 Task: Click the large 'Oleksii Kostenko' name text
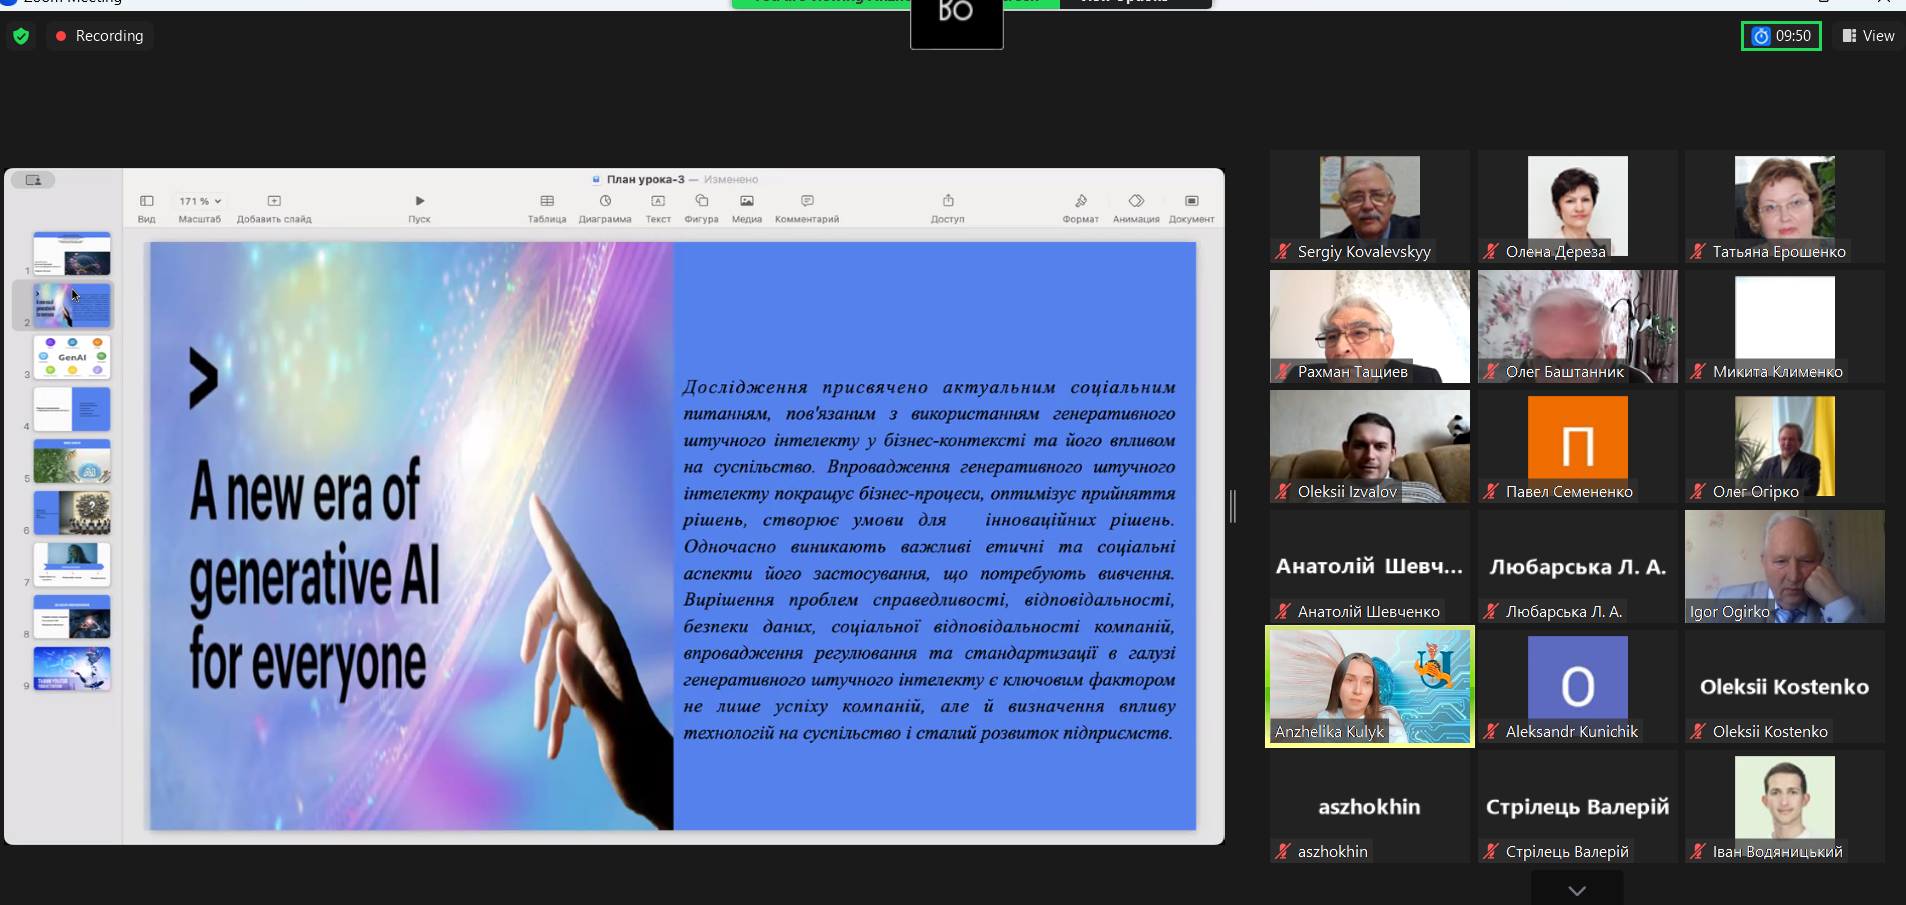tap(1785, 687)
